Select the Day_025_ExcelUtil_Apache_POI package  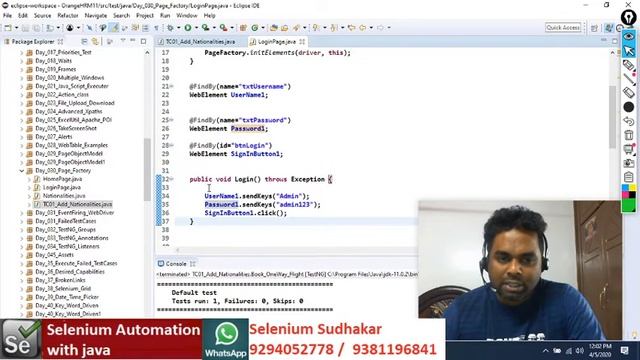[x=73, y=120]
